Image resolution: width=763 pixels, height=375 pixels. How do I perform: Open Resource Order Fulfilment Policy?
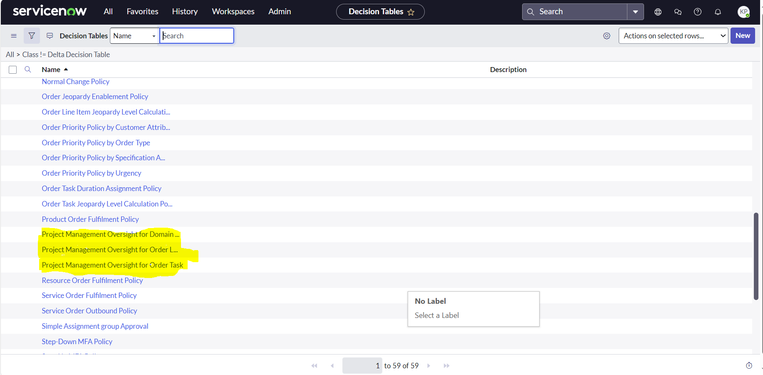[x=92, y=281]
